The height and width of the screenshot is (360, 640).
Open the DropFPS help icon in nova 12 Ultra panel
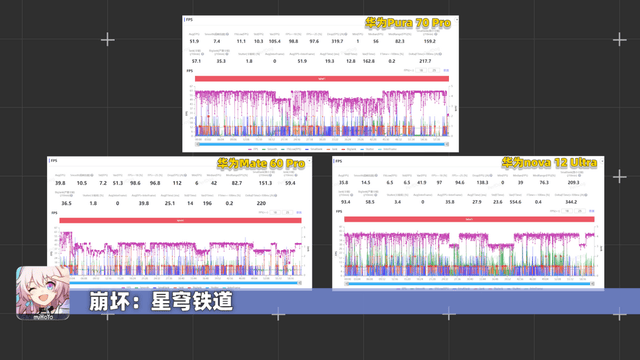point(491,176)
